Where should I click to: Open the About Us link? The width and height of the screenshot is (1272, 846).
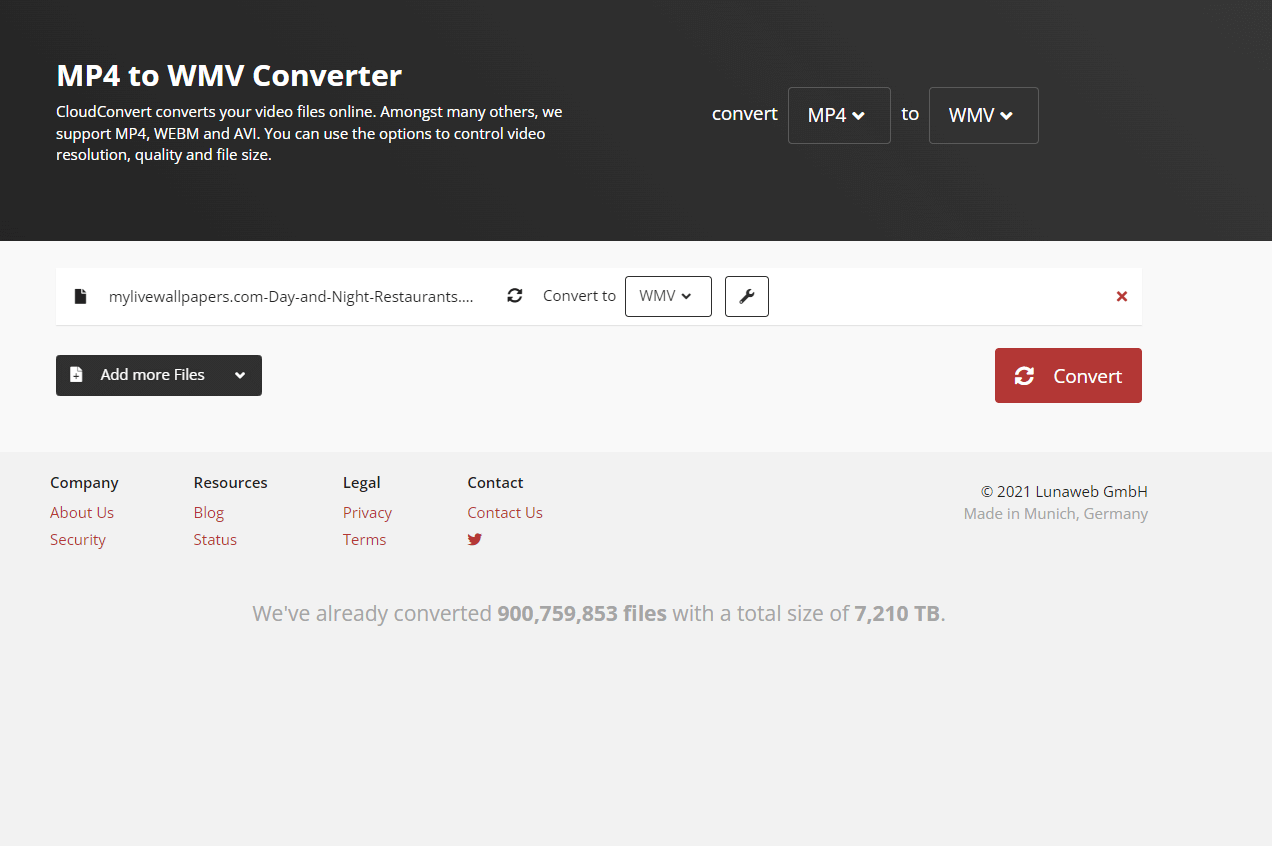(82, 513)
